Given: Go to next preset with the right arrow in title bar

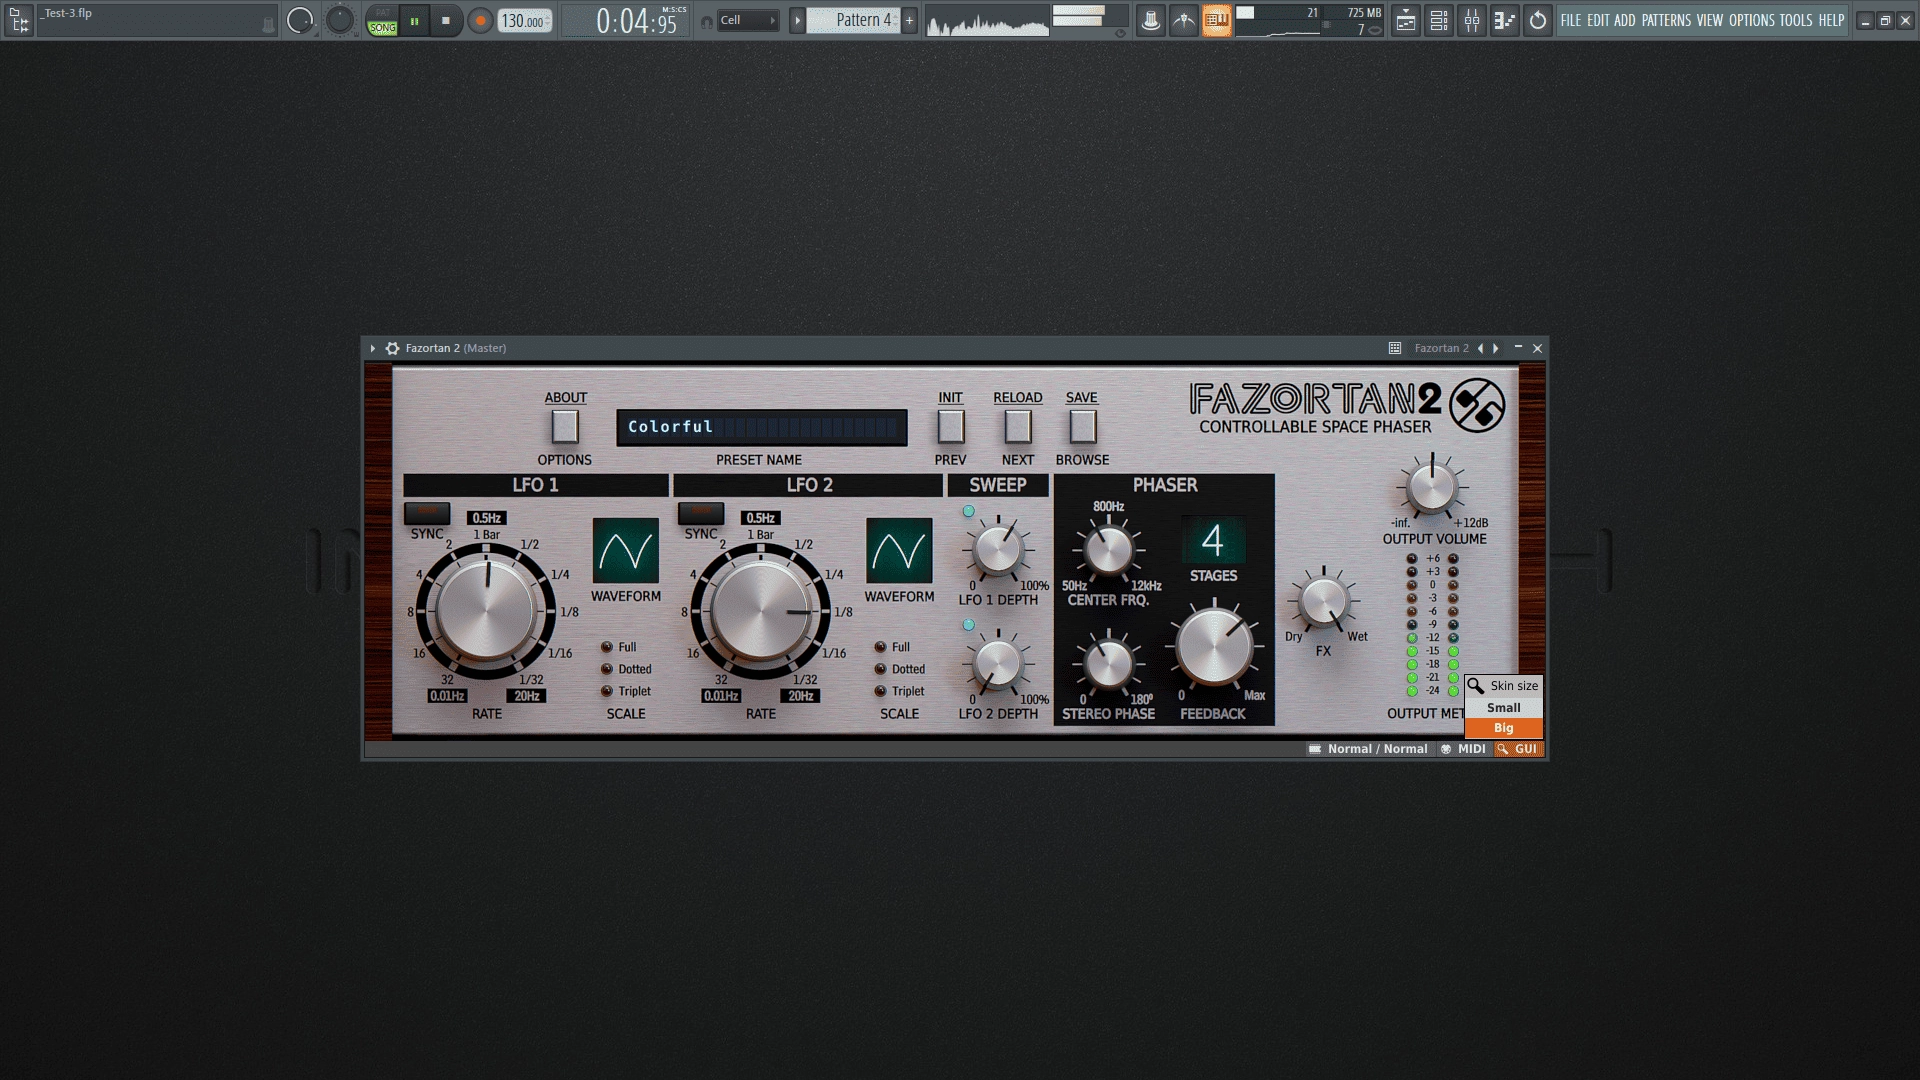Looking at the screenshot, I should 1496,348.
